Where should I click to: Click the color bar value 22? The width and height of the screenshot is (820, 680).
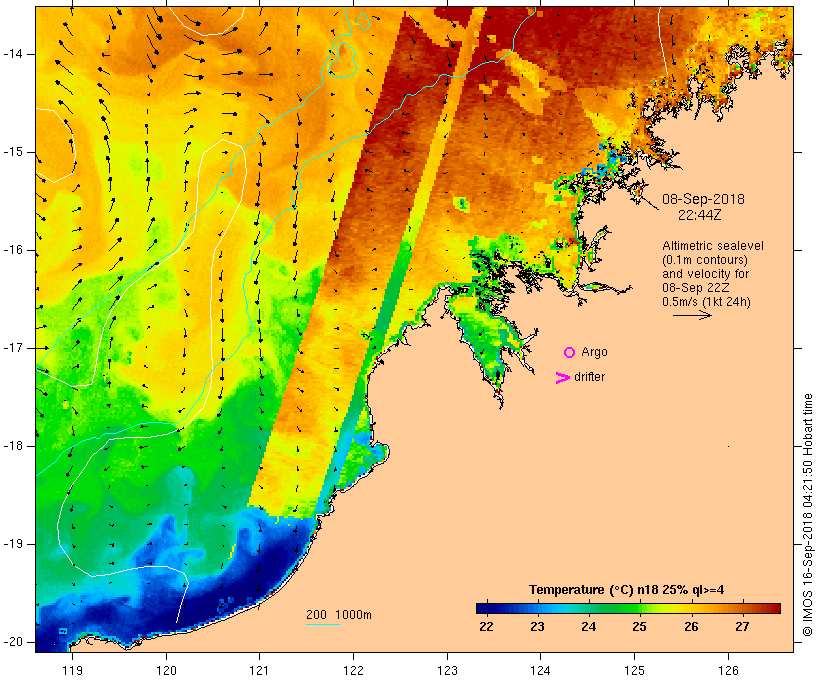tap(486, 627)
